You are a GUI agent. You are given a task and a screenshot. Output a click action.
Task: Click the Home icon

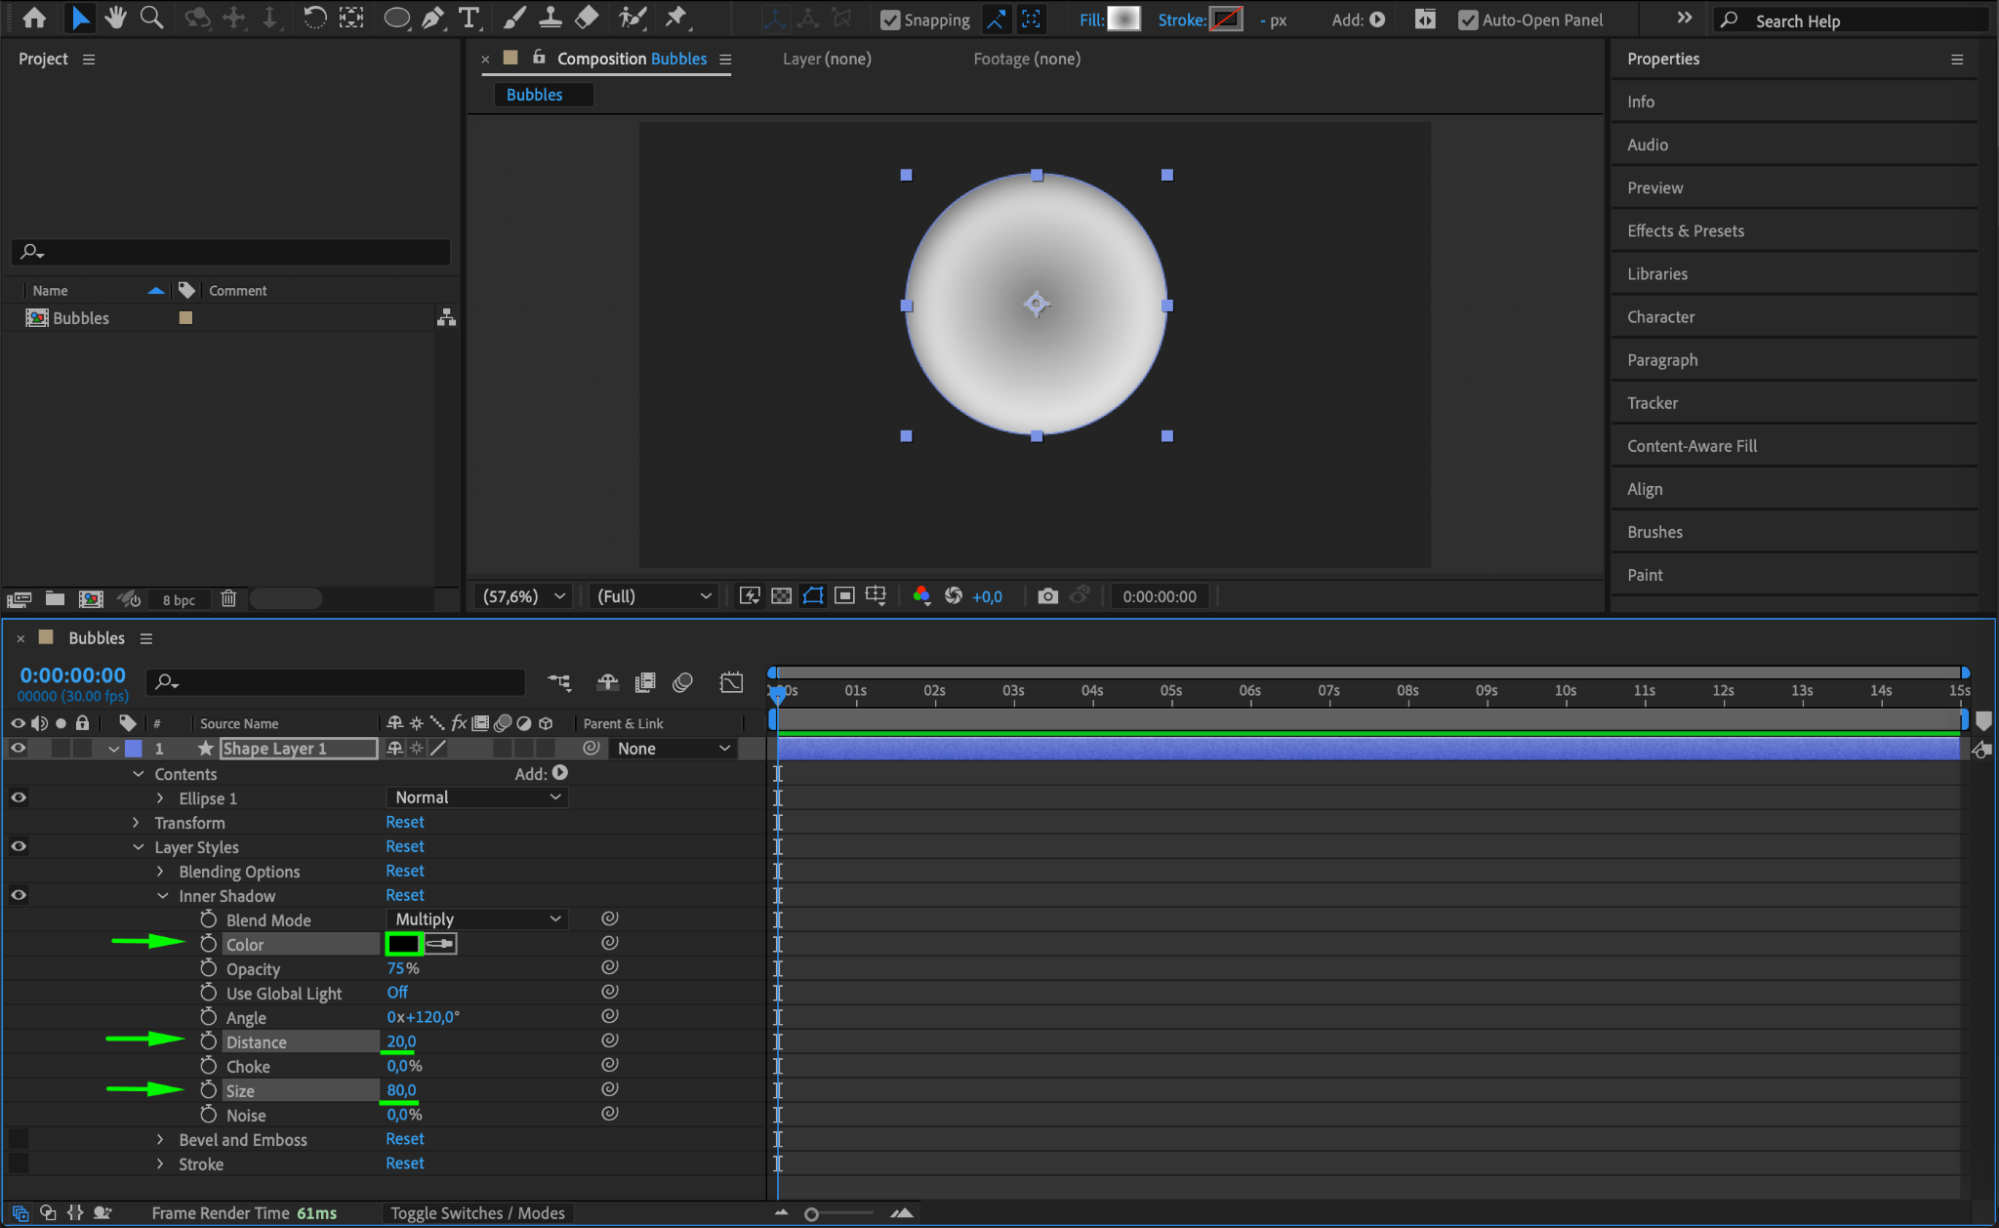(x=34, y=17)
